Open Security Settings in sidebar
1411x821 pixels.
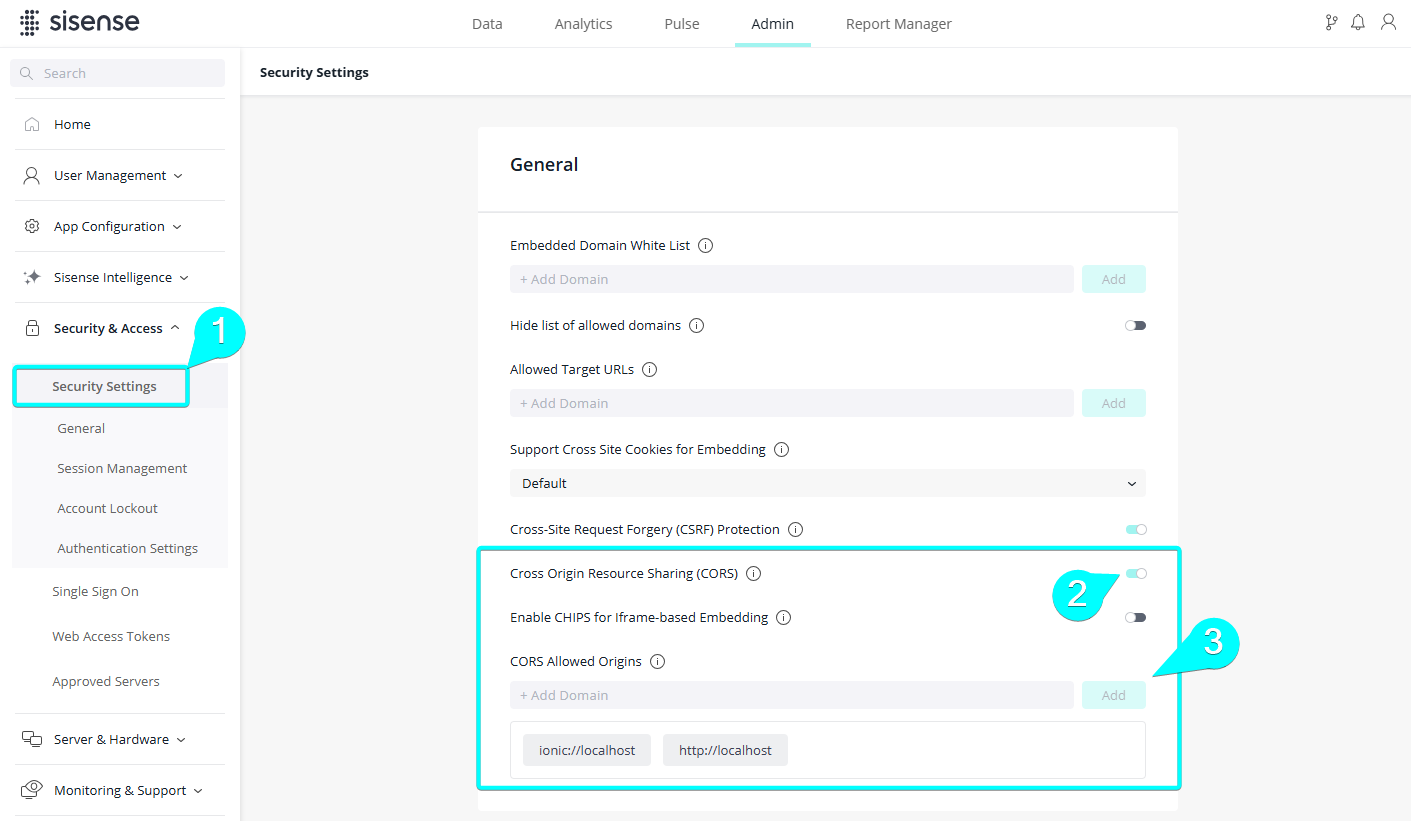(104, 386)
